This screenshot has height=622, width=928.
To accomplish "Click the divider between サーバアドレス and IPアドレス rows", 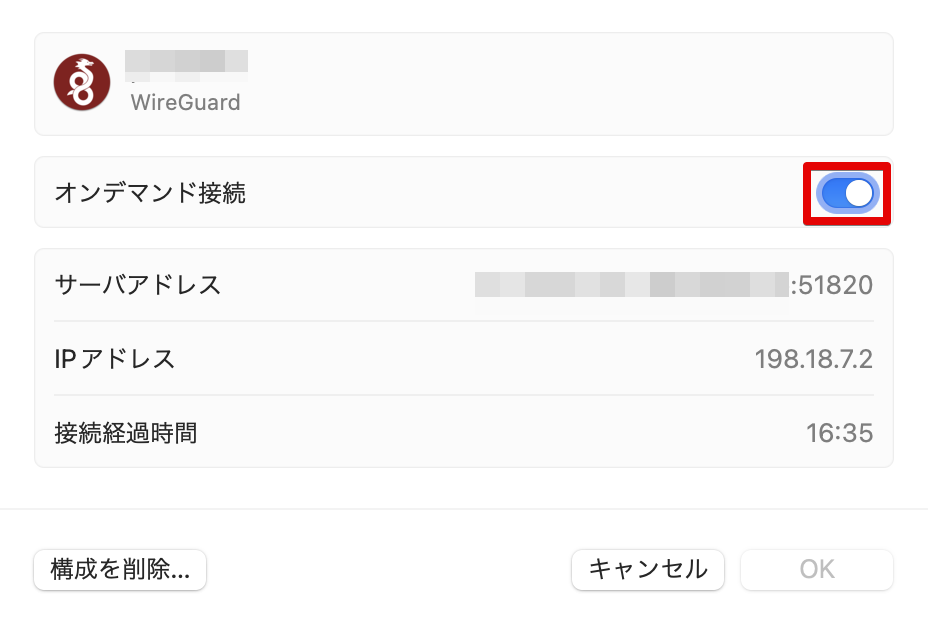I will (x=464, y=321).
